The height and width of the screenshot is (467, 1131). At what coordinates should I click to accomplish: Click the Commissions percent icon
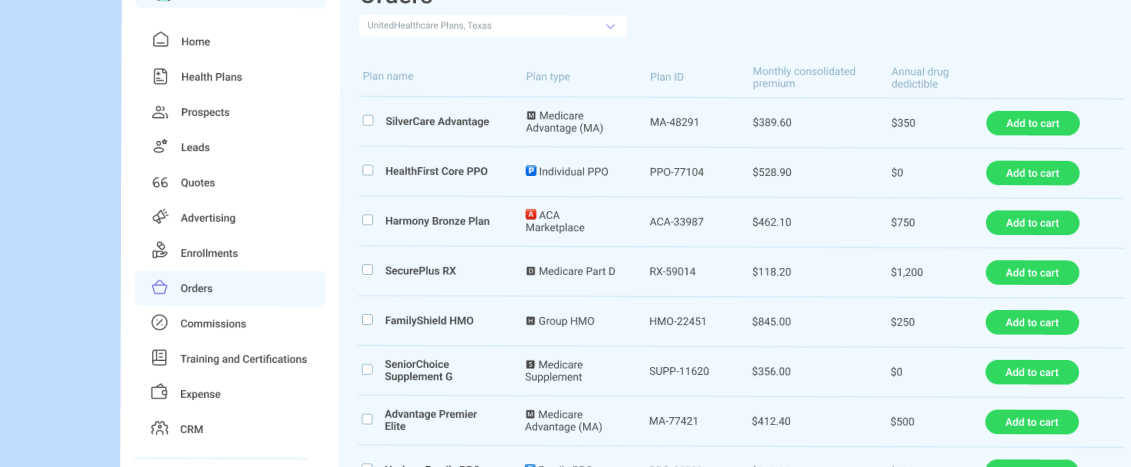point(159,323)
